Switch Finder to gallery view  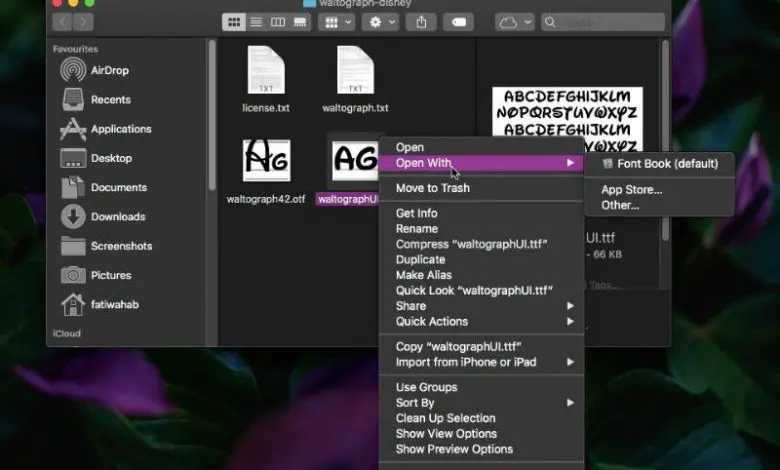300,22
